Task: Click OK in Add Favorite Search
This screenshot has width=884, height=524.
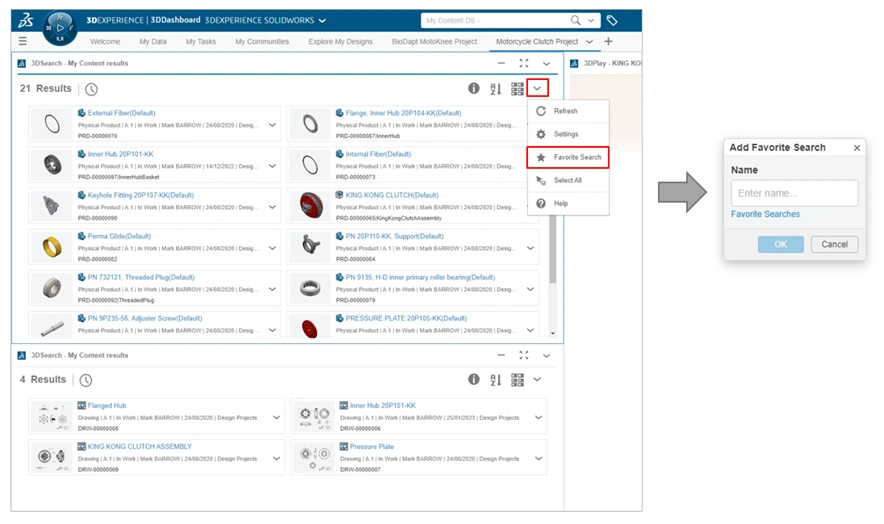Action: point(780,244)
